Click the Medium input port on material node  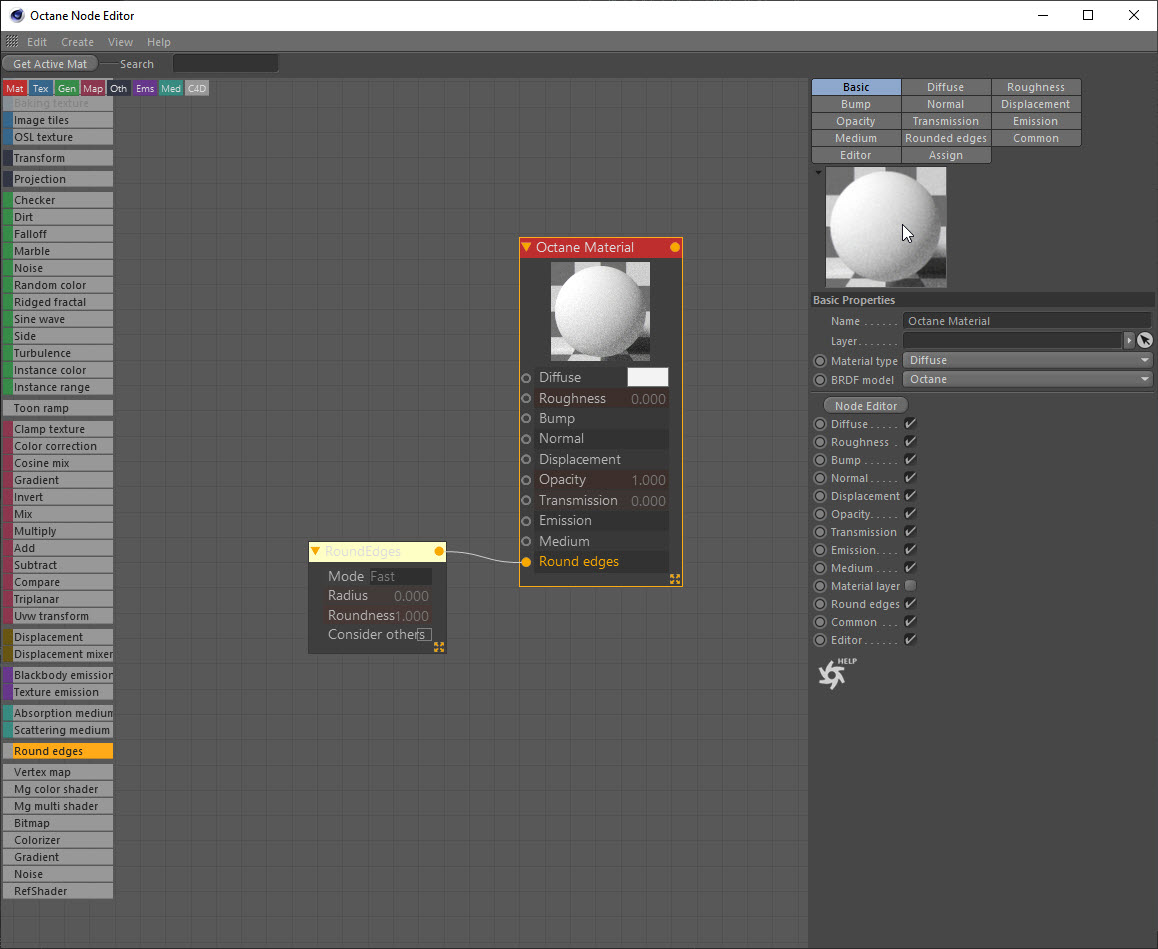click(526, 541)
